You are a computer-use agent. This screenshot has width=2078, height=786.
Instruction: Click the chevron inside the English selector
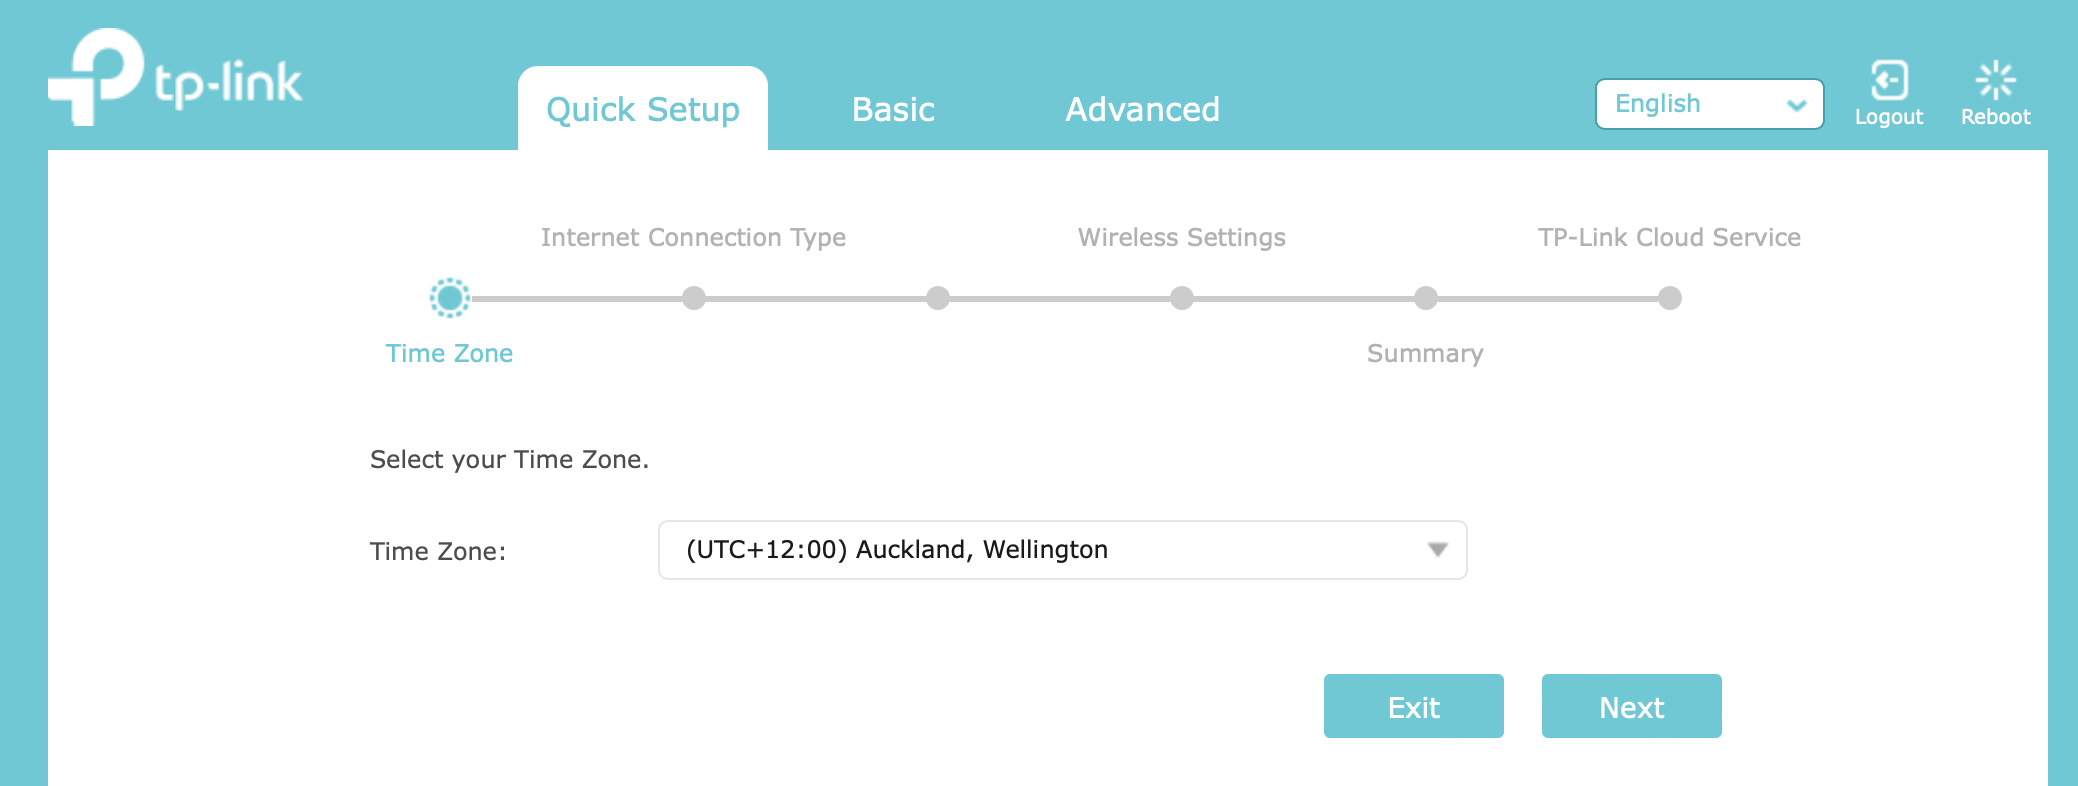pos(1797,104)
